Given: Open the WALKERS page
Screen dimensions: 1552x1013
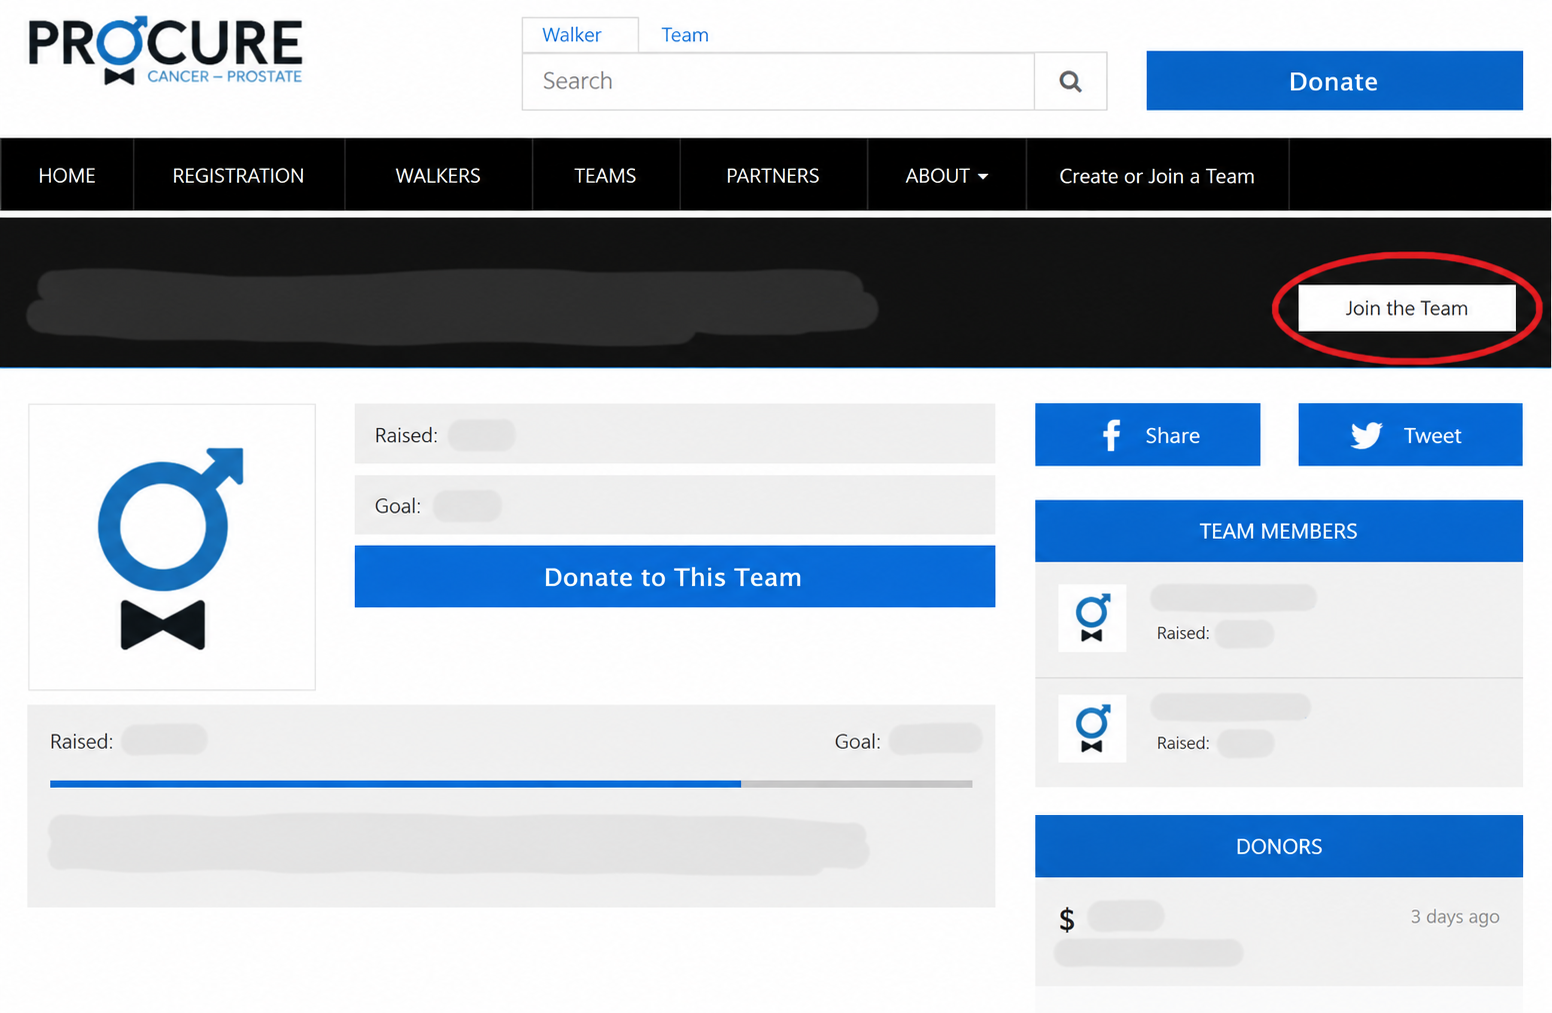Looking at the screenshot, I should point(438,176).
